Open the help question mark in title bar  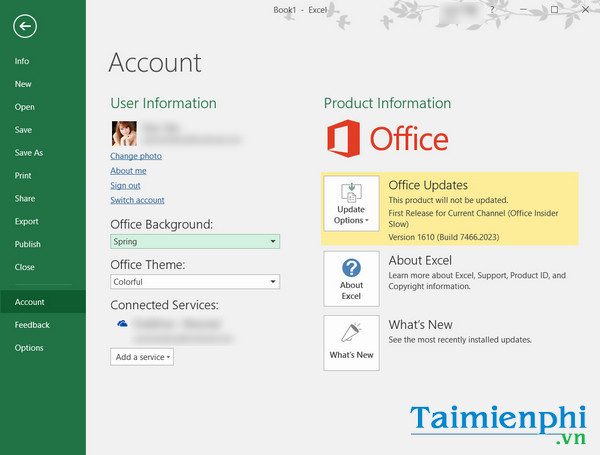(x=492, y=10)
